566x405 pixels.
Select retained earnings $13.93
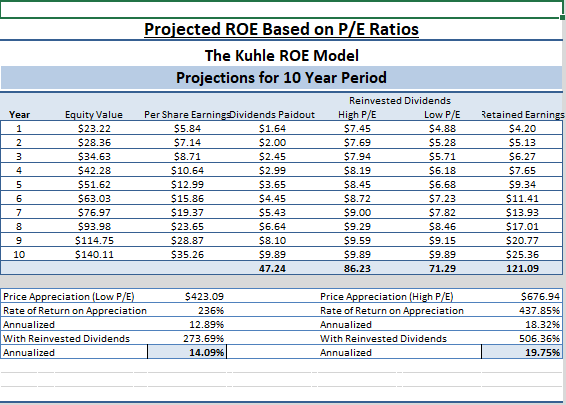pos(522,213)
